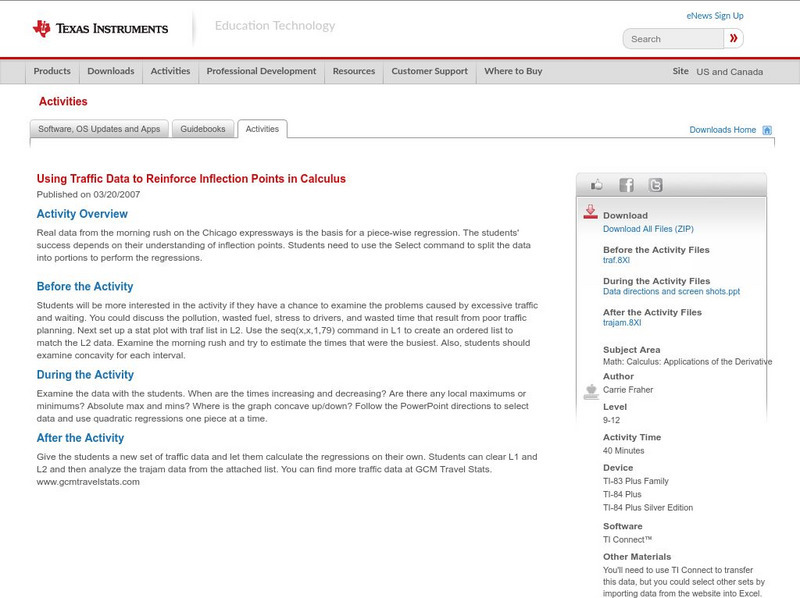Click the Other Materials label

pos(637,557)
